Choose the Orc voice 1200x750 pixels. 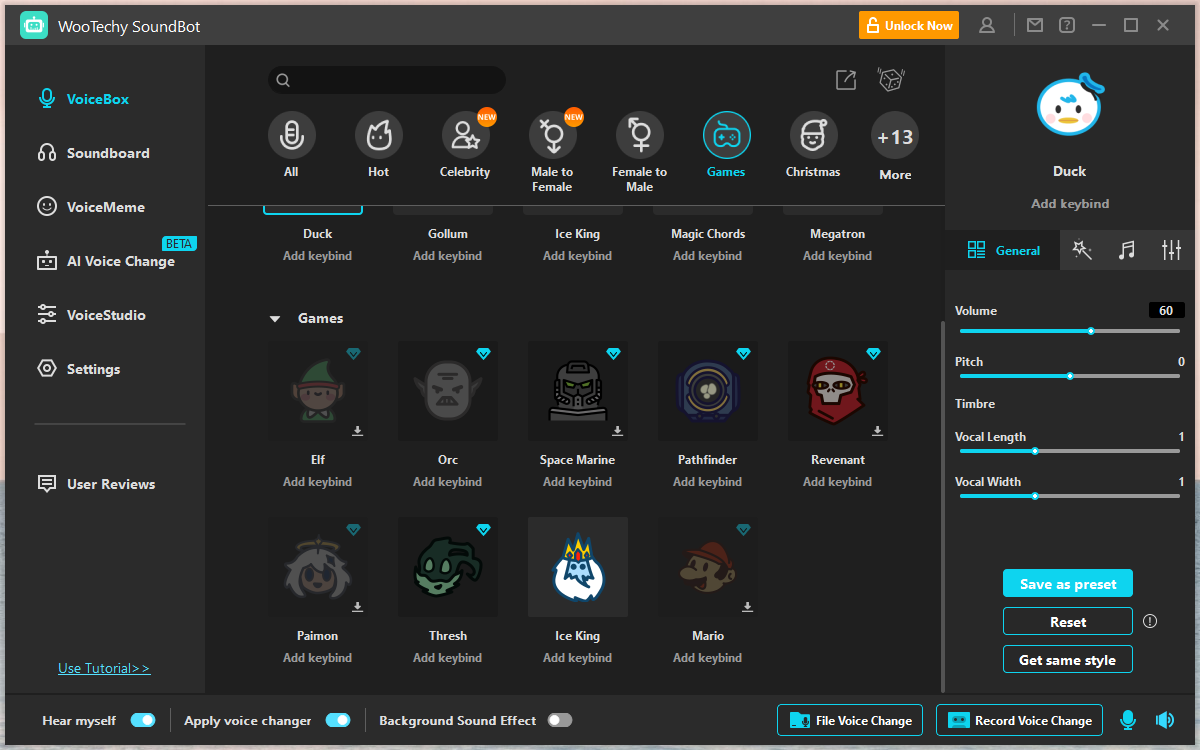(x=448, y=391)
